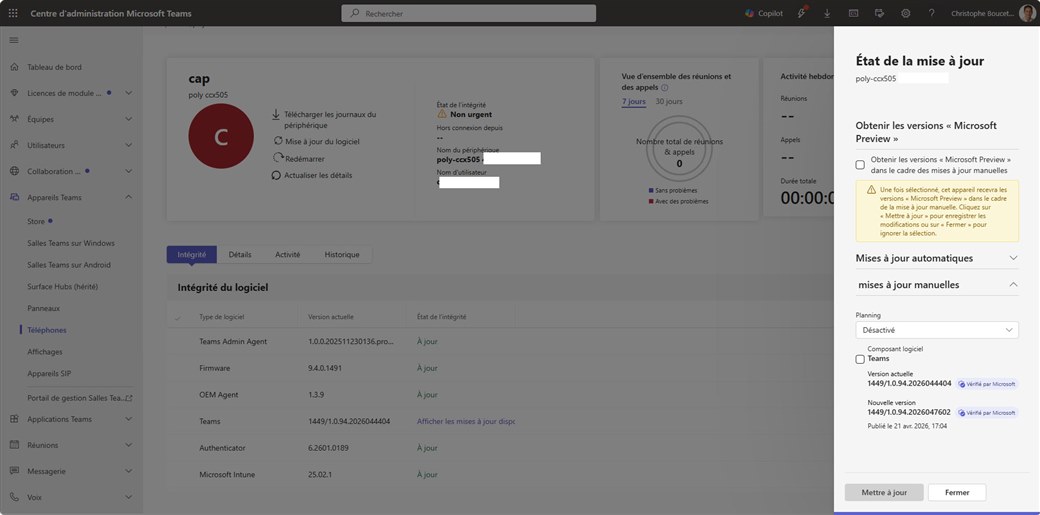Screen dimensions: 1040x515
Task: Switch to the Détails tab
Action: pos(240,255)
